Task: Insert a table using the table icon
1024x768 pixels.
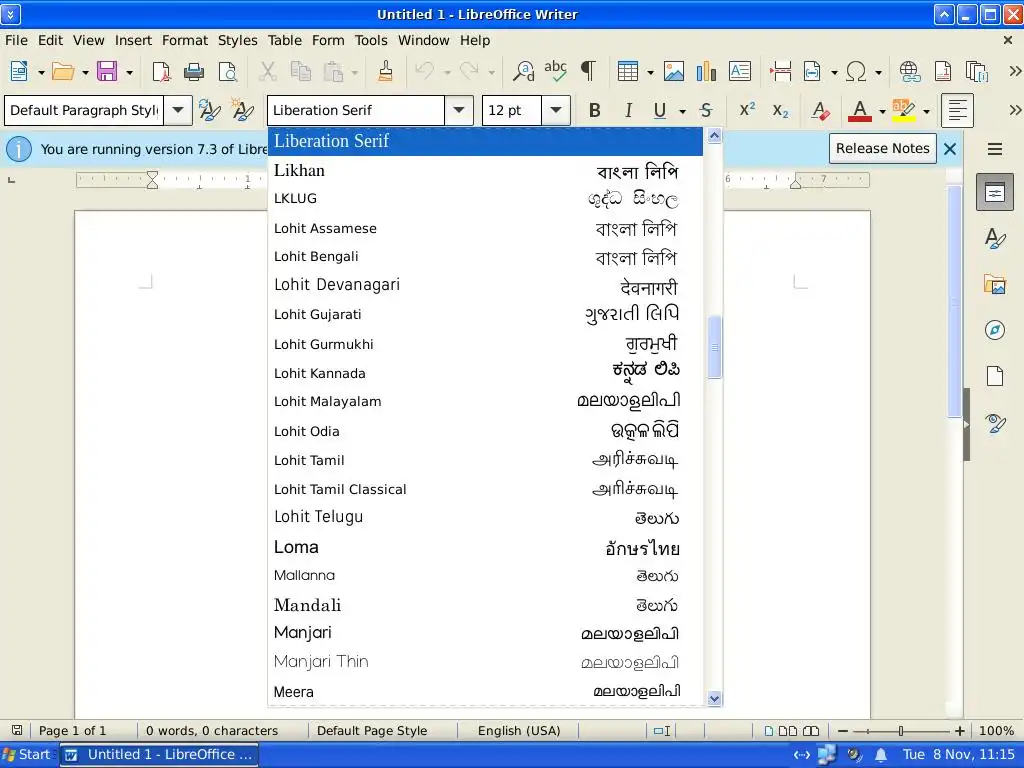Action: tap(628, 71)
